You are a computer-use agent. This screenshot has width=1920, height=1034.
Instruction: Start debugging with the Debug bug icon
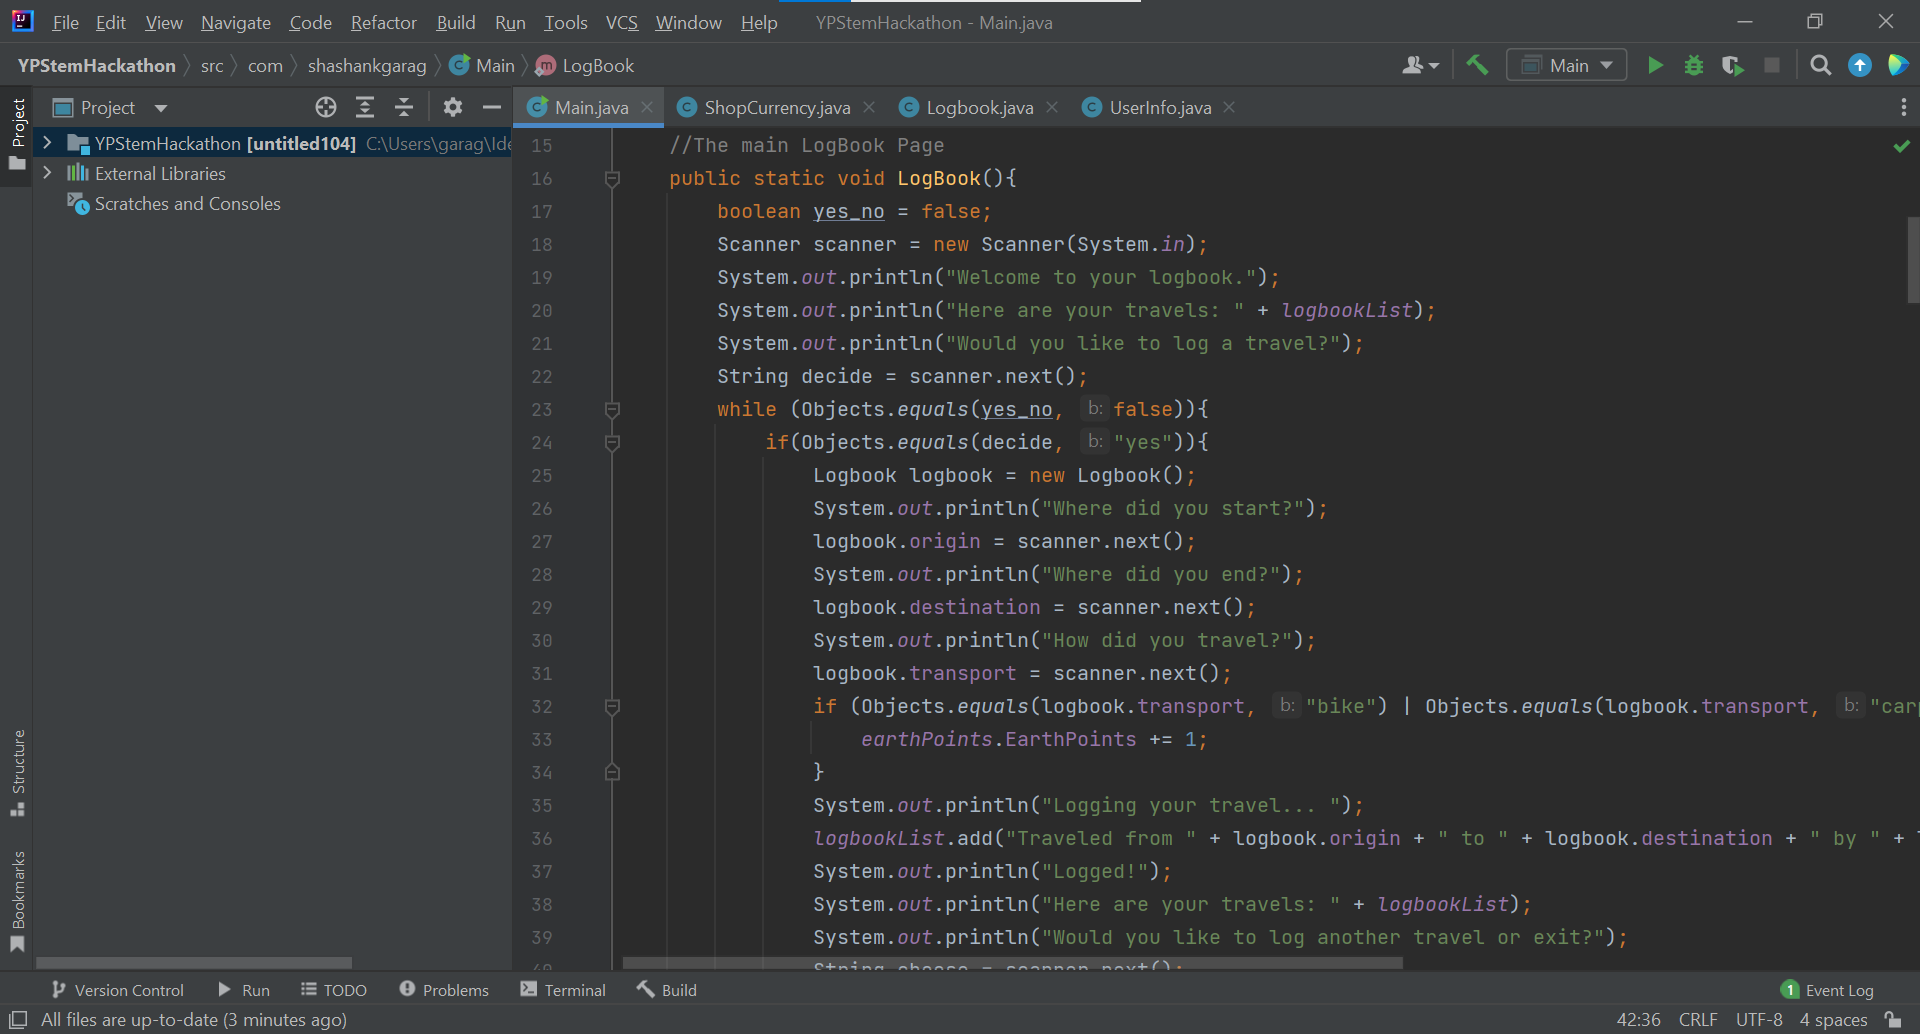(1694, 66)
